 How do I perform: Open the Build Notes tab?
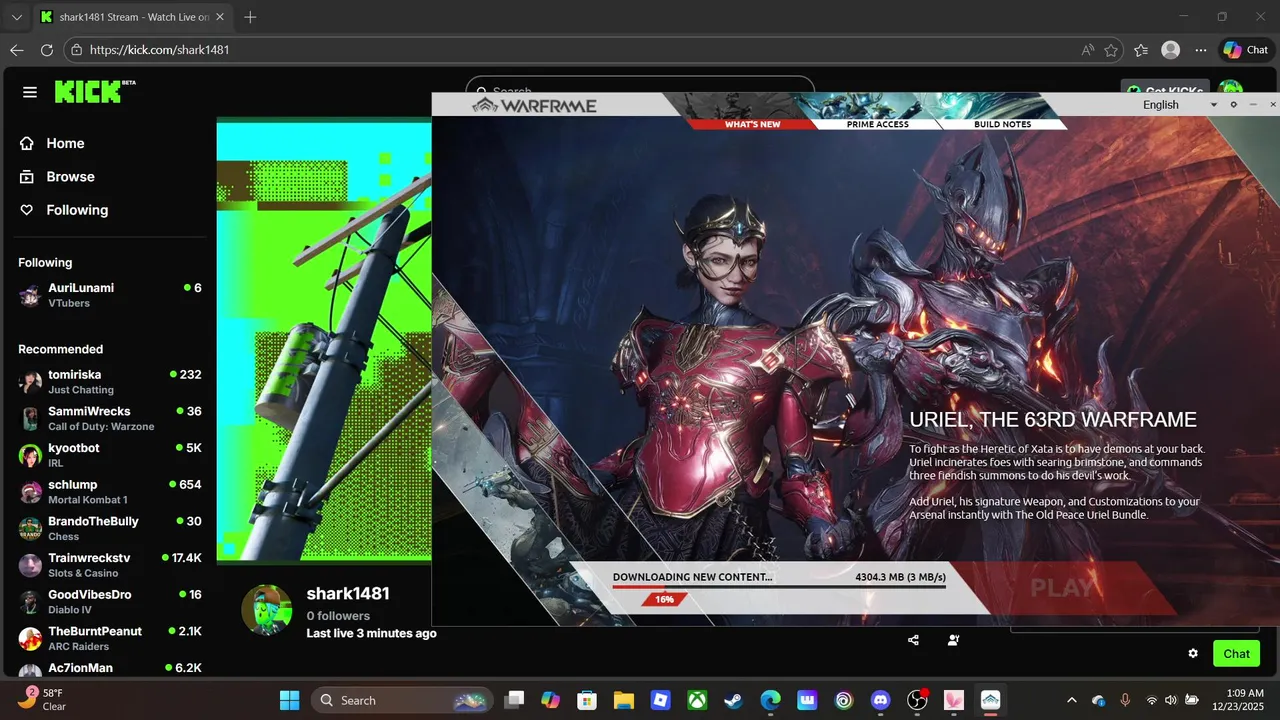pyautogui.click(x=1002, y=124)
